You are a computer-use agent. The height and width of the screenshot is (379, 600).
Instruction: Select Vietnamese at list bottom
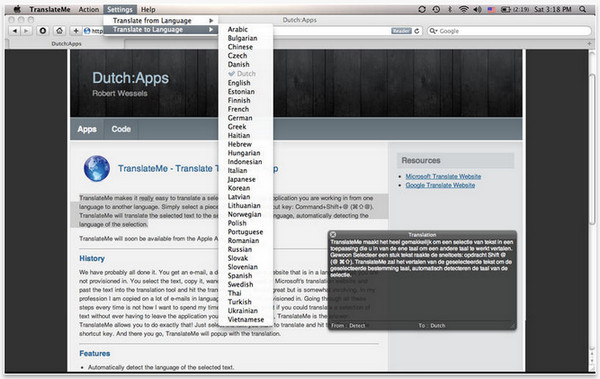(x=245, y=319)
